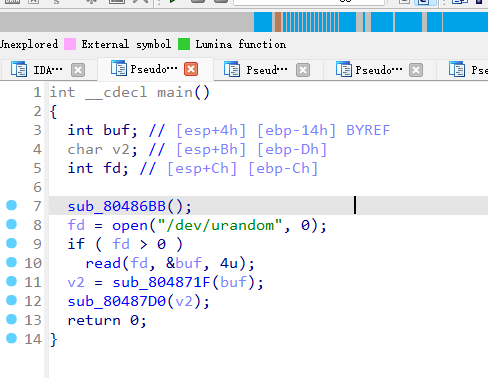Click the __cdecl keyword
The height and width of the screenshot is (378, 488).
(116, 92)
